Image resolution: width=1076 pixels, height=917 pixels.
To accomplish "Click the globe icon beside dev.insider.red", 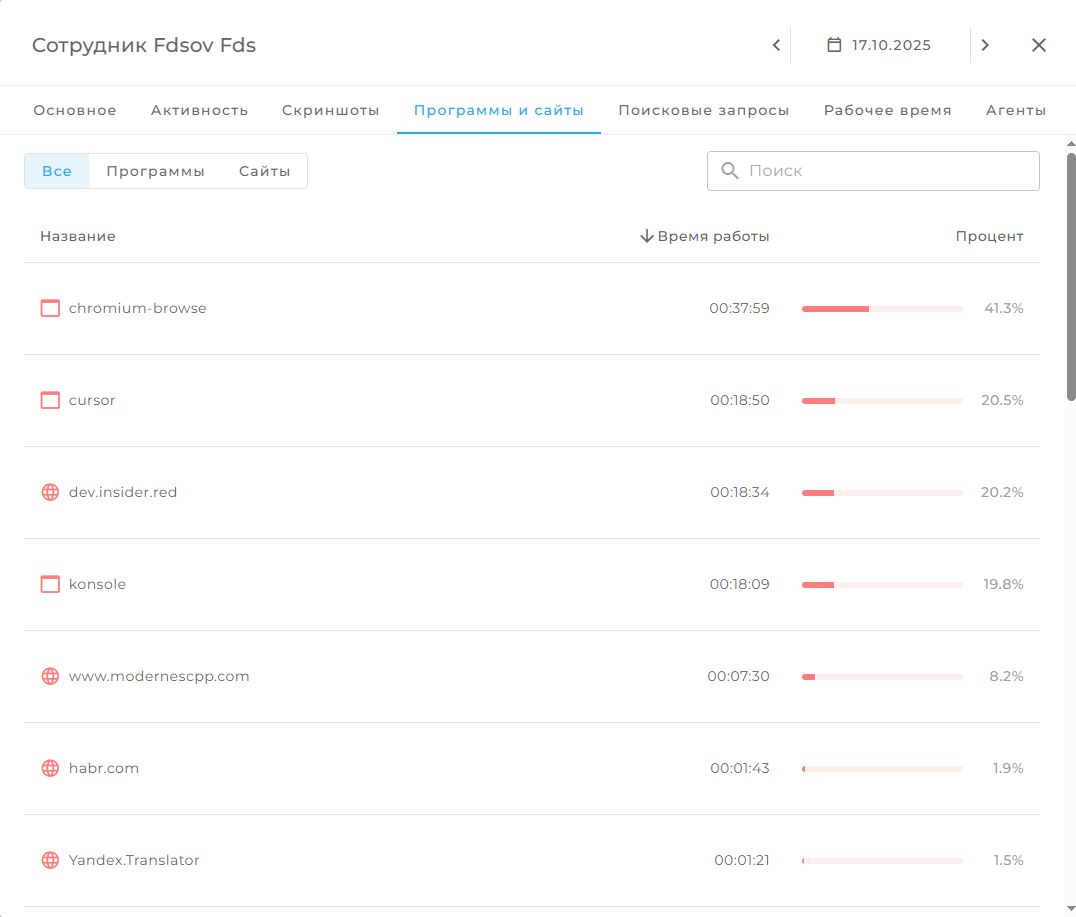I will point(50,492).
